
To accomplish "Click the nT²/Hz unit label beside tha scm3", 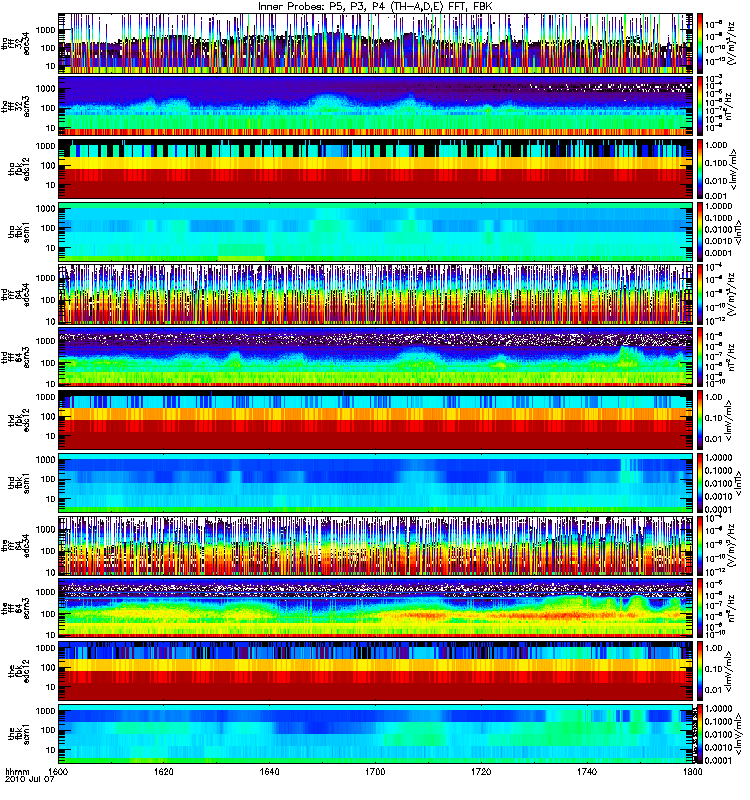I will [x=728, y=106].
